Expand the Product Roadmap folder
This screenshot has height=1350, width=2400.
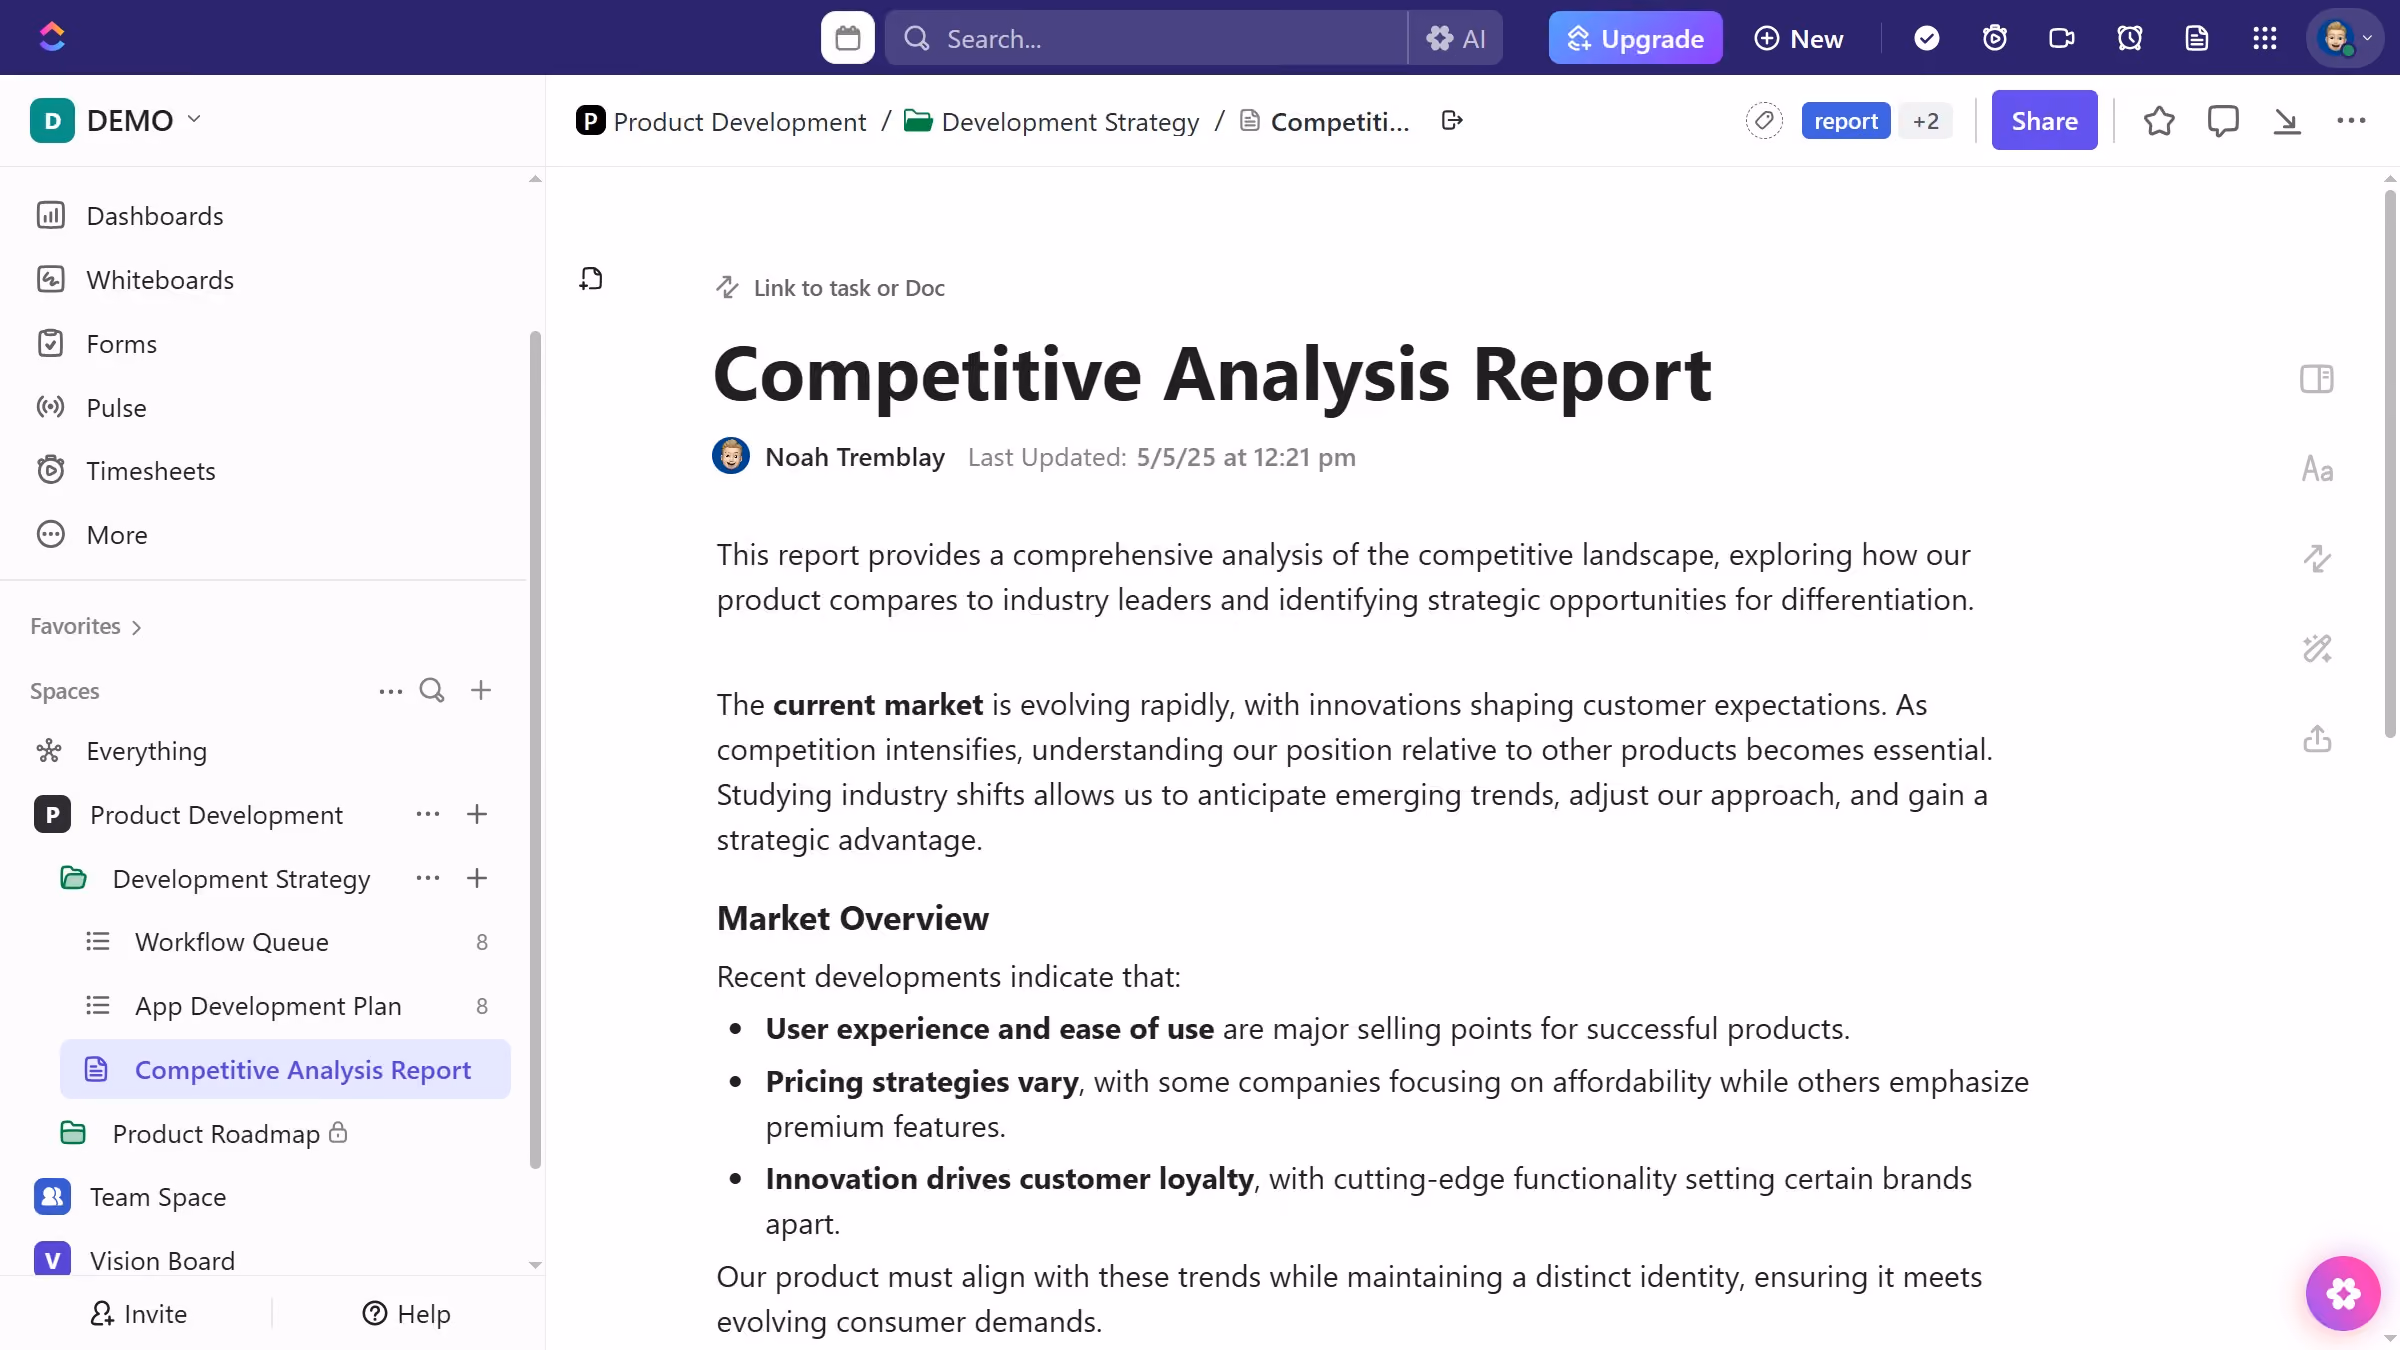pyautogui.click(x=73, y=1134)
